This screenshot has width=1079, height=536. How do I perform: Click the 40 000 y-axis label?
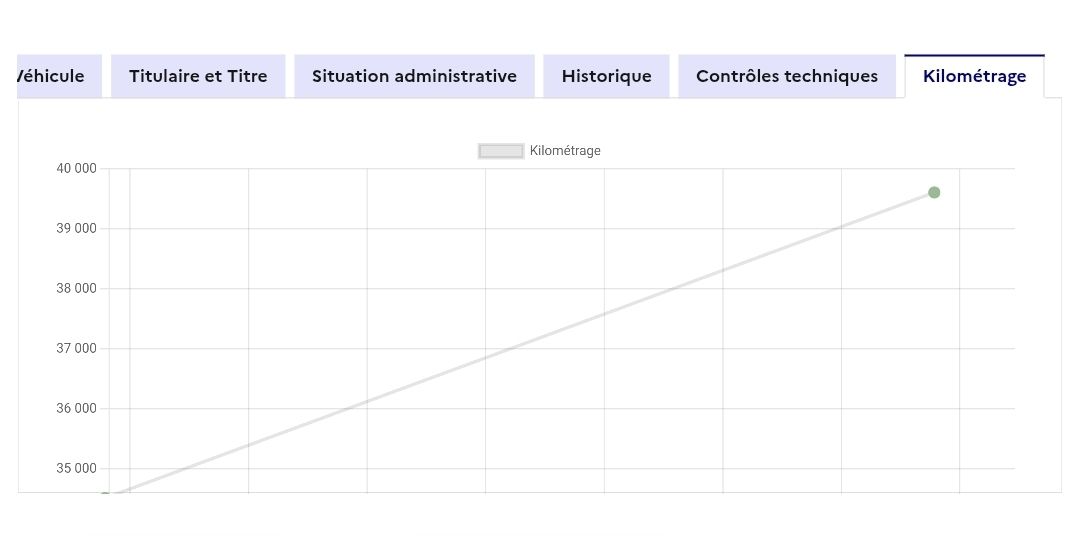tap(76, 168)
